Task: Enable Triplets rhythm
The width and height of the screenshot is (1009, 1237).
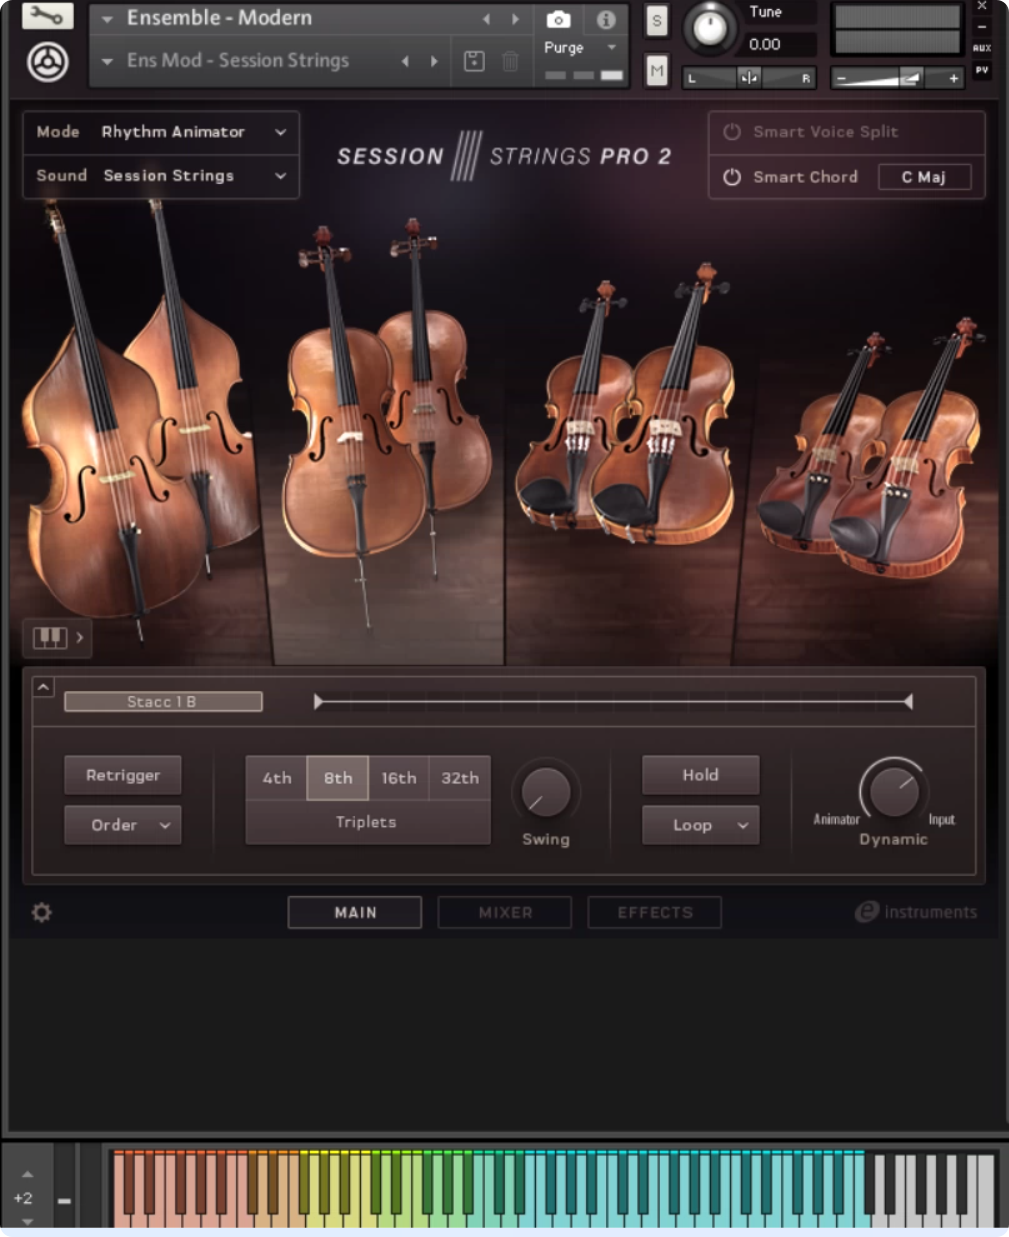Action: coord(367,822)
